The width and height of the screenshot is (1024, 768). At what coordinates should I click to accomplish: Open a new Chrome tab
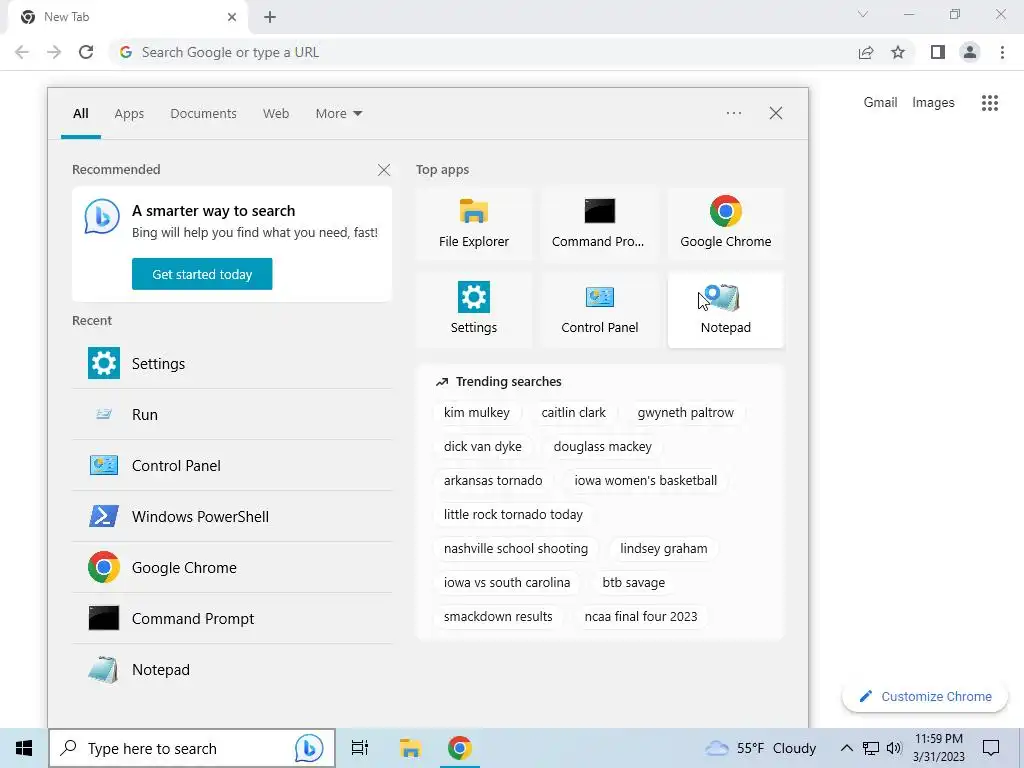pyautogui.click(x=270, y=17)
